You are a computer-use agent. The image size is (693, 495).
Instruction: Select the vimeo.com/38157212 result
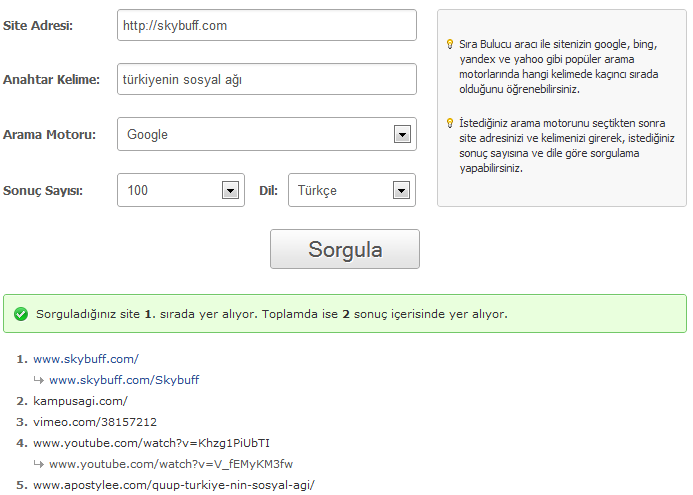(x=95, y=422)
